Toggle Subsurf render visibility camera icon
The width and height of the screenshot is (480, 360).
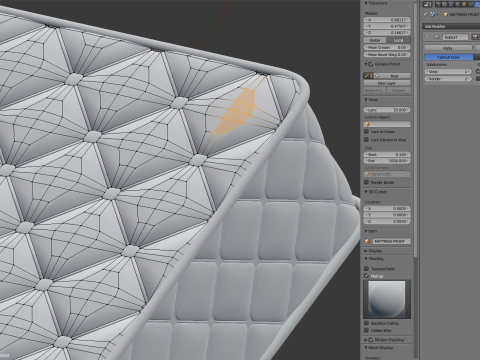[x=476, y=37]
